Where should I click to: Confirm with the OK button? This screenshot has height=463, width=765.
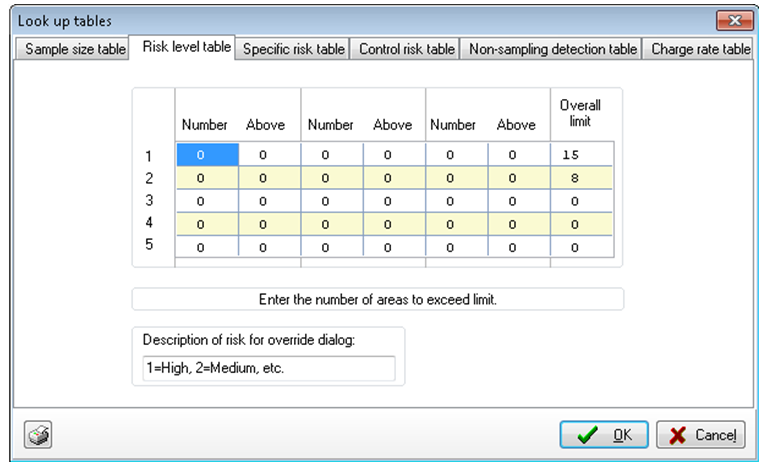[604, 434]
